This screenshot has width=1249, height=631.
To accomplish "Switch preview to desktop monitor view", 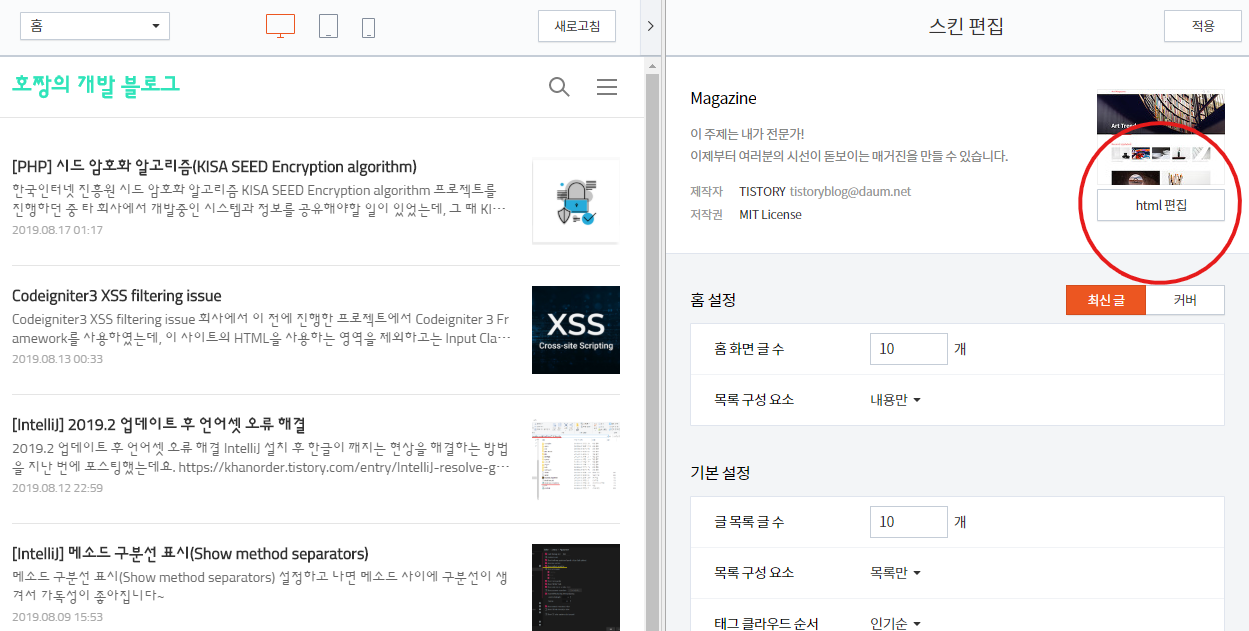I will tap(281, 26).
